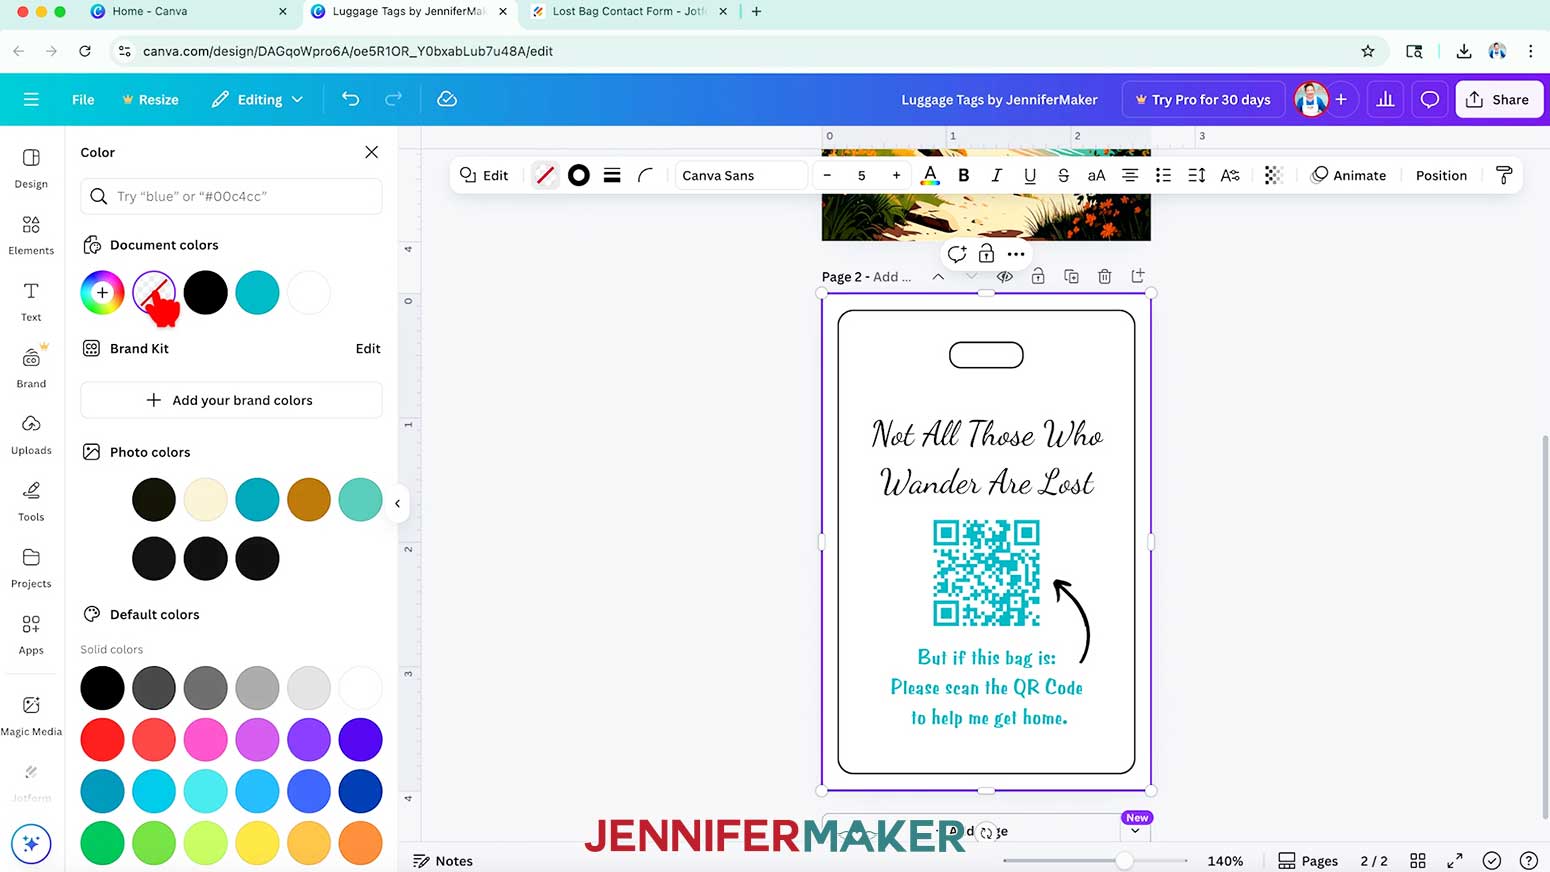Open the Magic Media sidebar app
1550x872 pixels.
point(31,715)
